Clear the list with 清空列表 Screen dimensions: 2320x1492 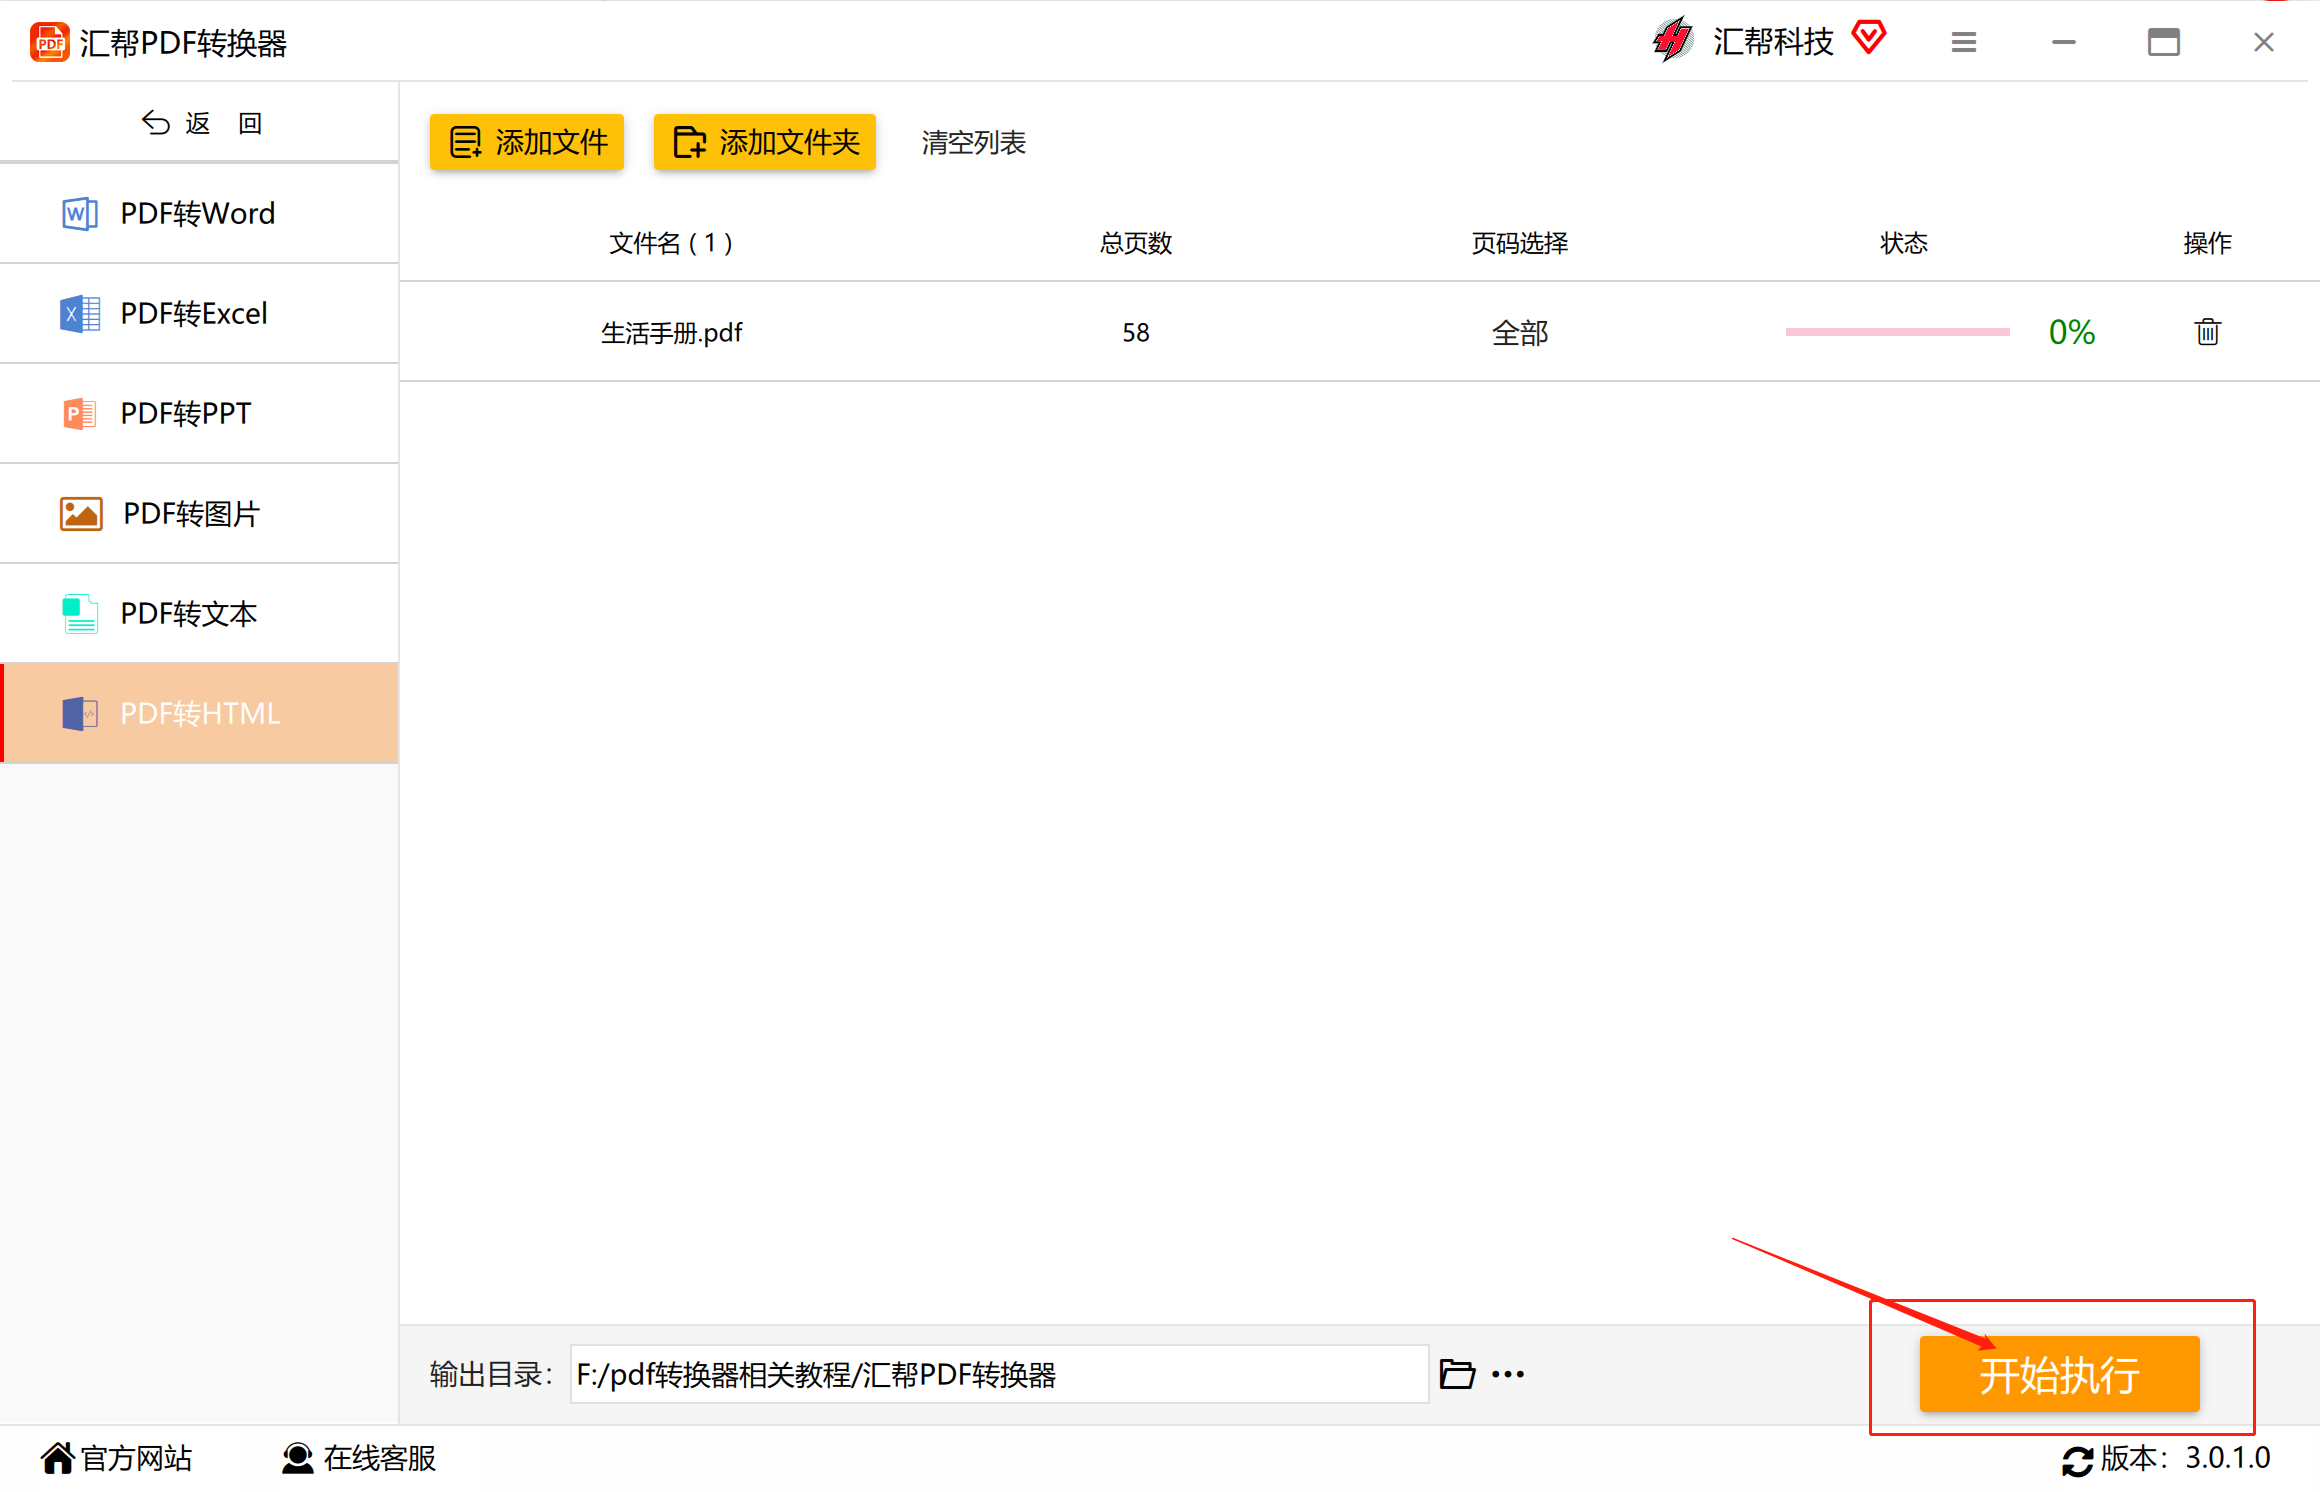[973, 142]
